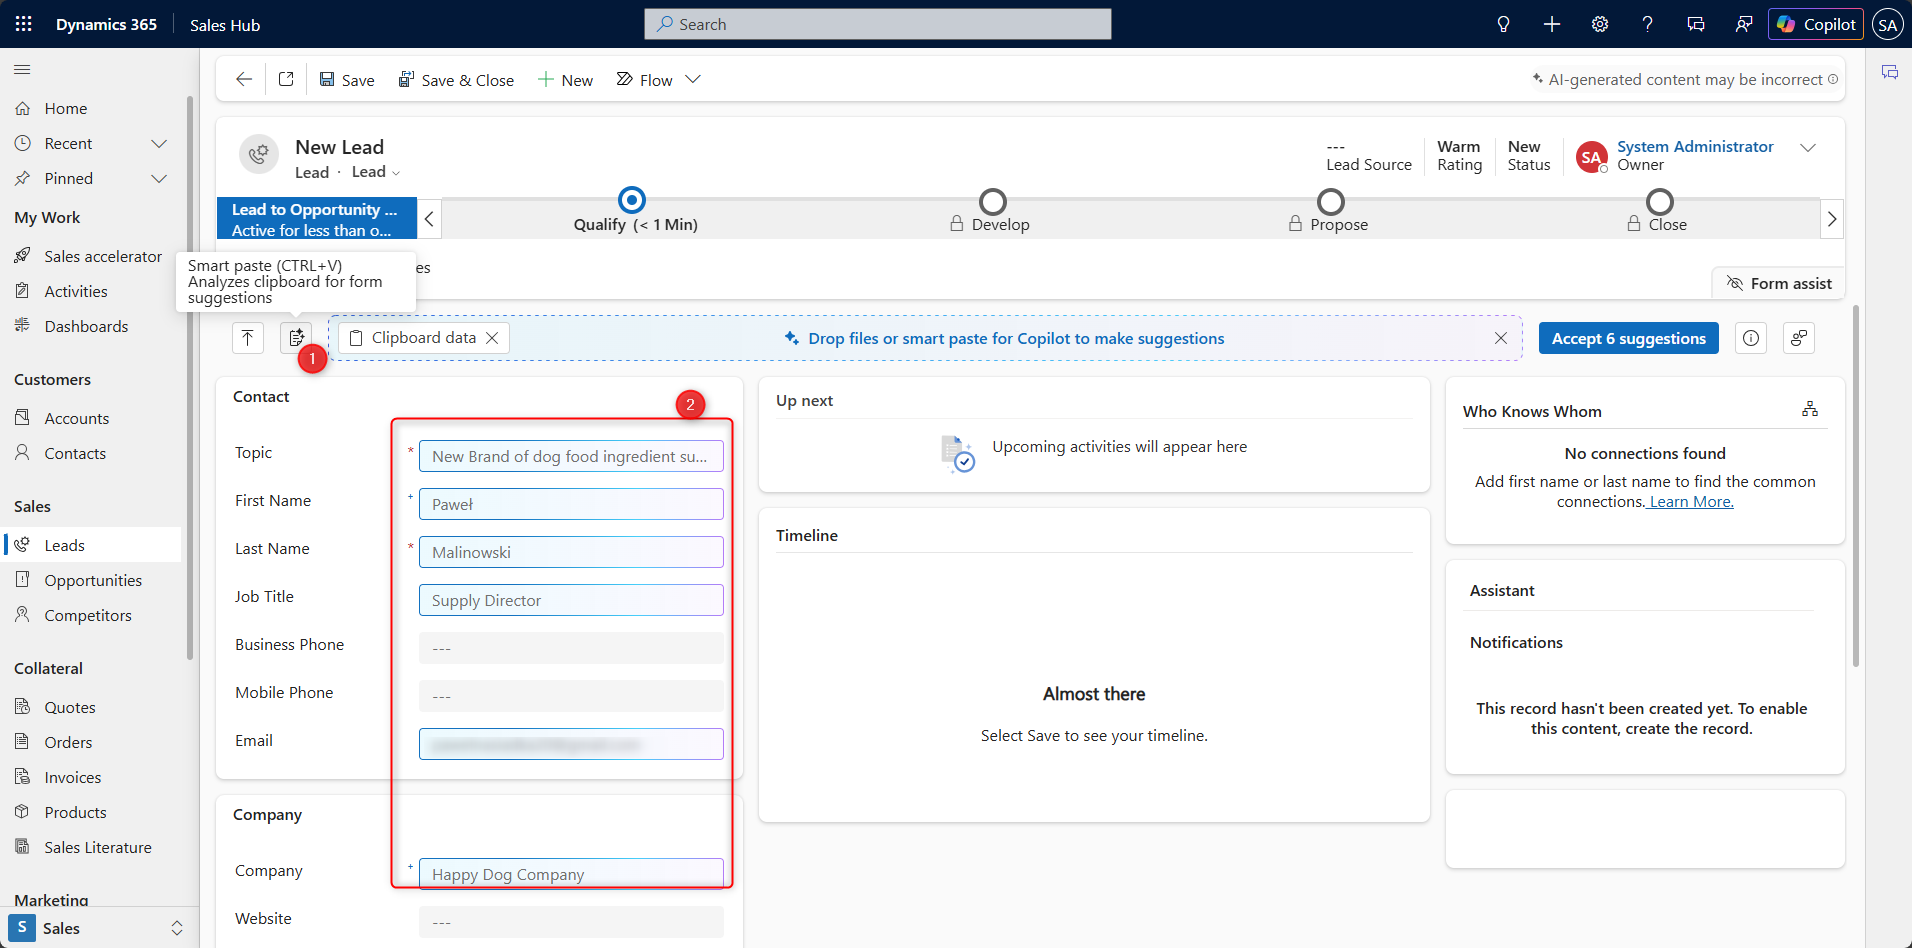Click Accept 6 suggestions button
This screenshot has height=948, width=1912.
tap(1628, 339)
